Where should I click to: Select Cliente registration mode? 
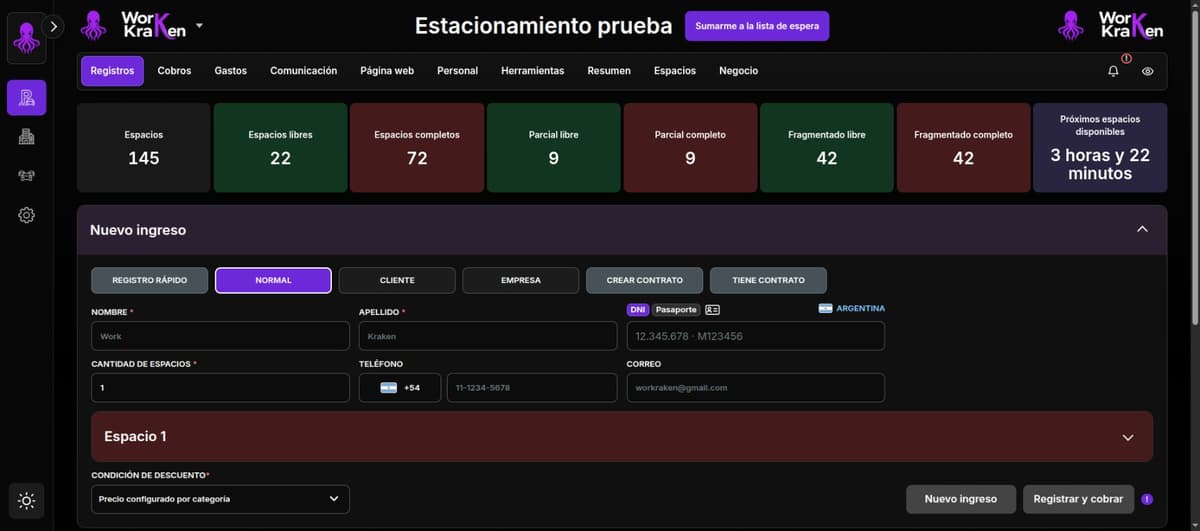pos(397,280)
